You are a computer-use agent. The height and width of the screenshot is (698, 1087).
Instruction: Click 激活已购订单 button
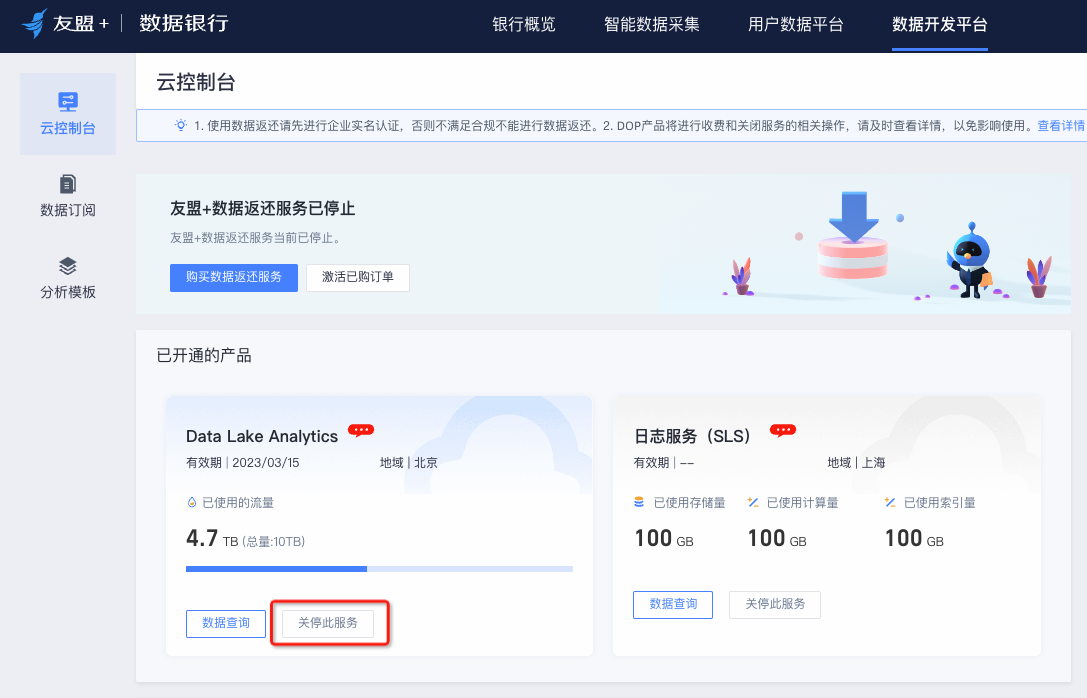pos(358,277)
